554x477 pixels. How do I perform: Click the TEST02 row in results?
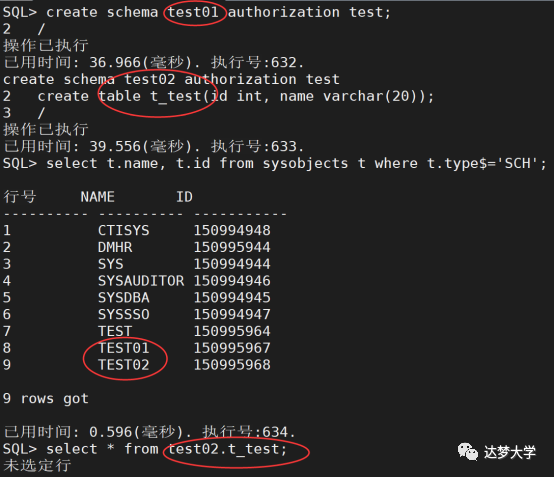(x=137, y=365)
